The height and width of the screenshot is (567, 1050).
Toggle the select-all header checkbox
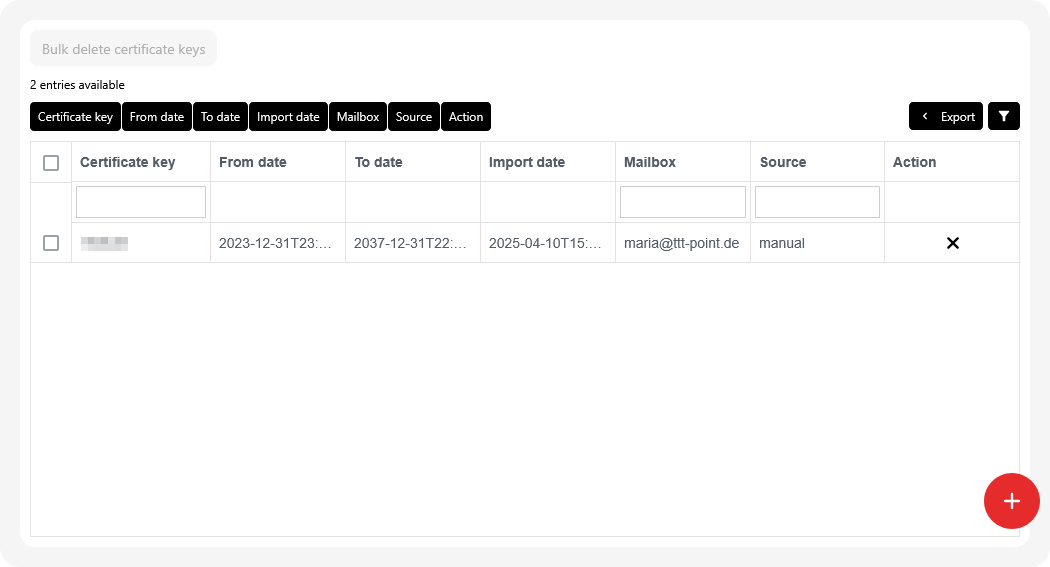pos(51,163)
